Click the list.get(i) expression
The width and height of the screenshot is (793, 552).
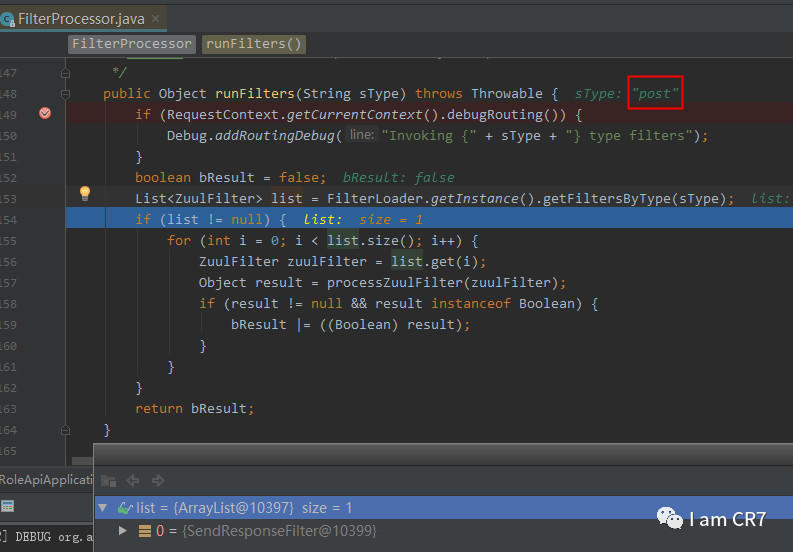click(437, 262)
